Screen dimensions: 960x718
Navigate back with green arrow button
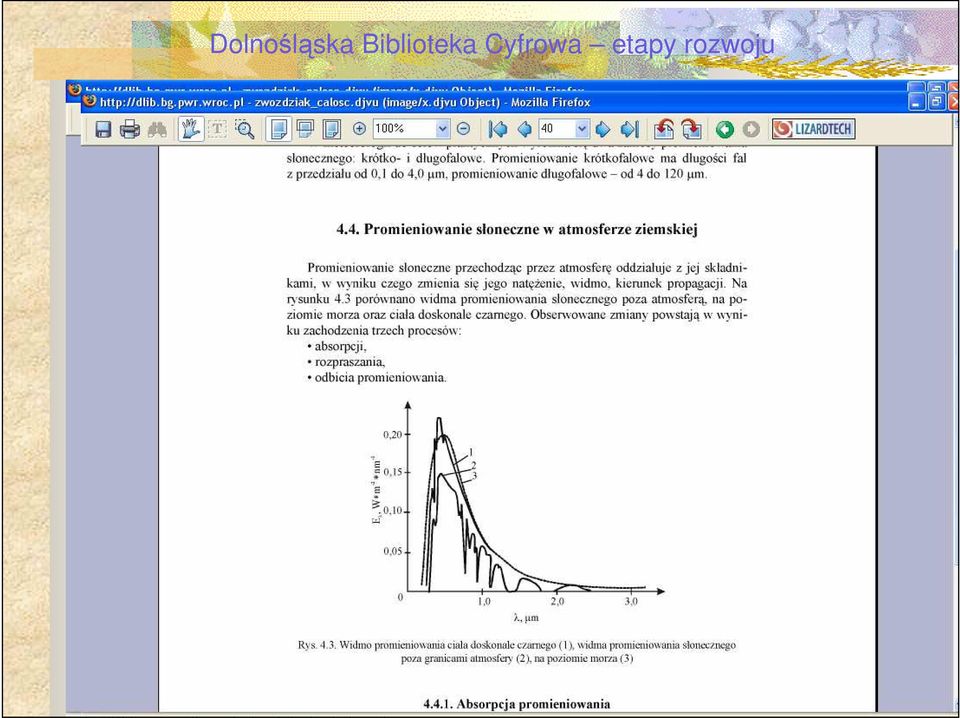click(725, 129)
